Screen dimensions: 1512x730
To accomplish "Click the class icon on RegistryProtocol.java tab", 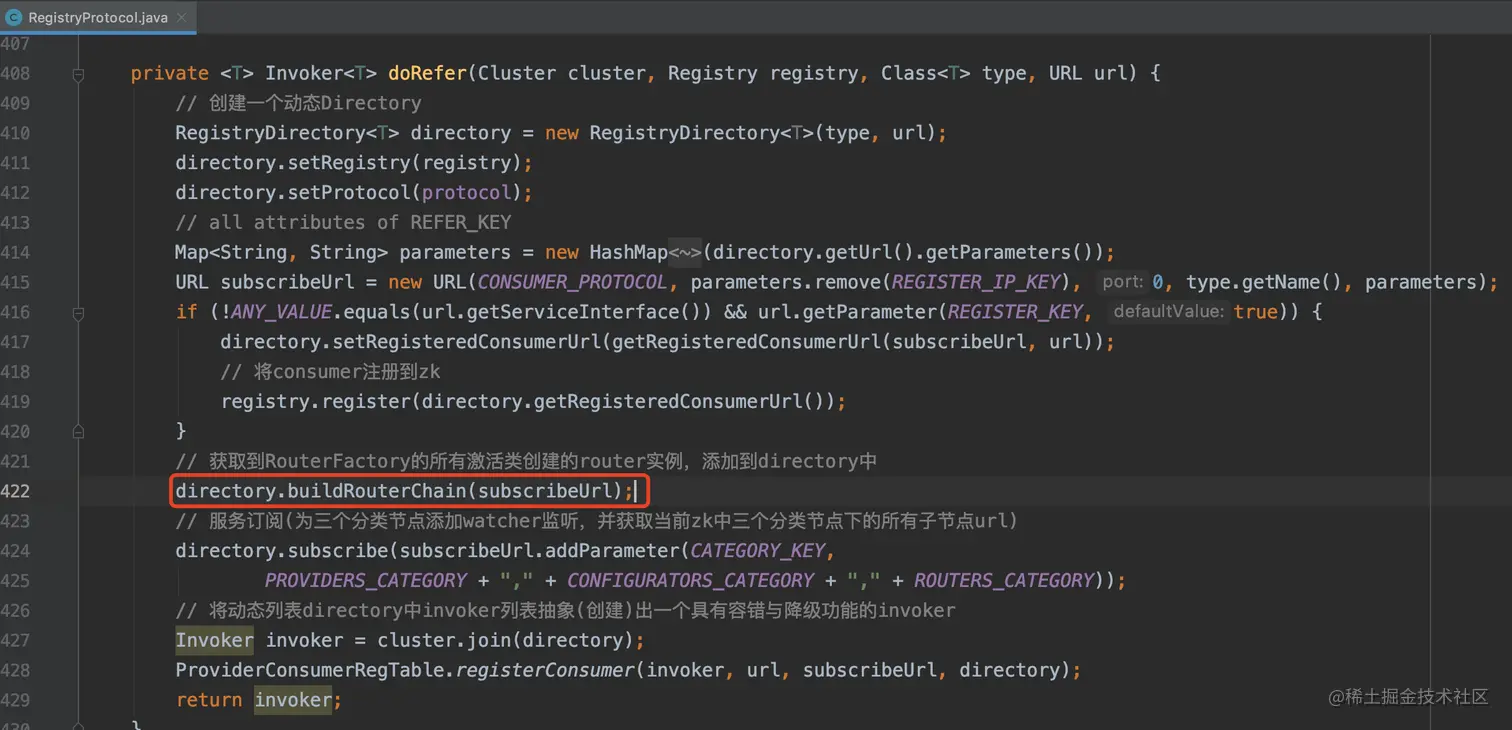I will coord(14,17).
